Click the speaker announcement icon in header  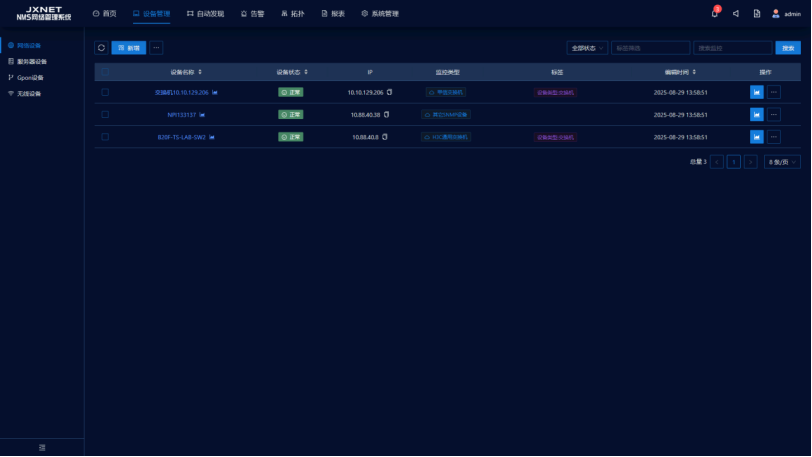point(736,14)
